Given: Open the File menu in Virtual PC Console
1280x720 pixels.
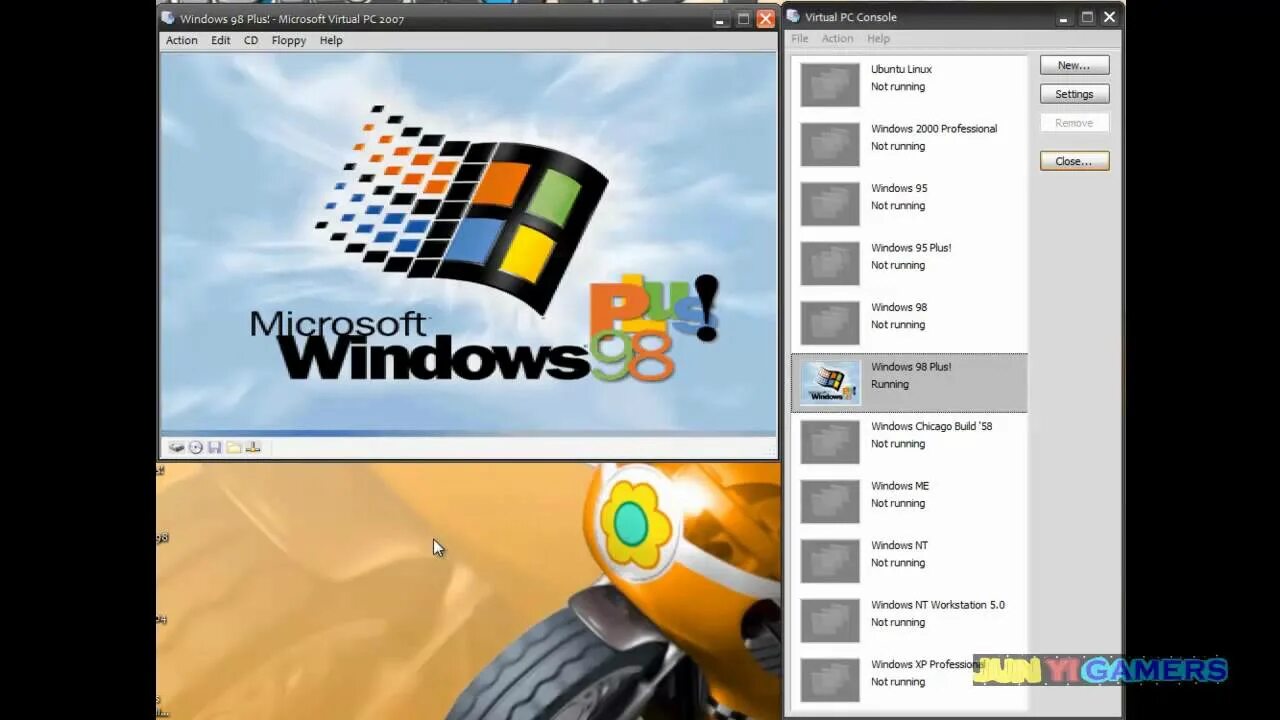Looking at the screenshot, I should click(x=800, y=38).
